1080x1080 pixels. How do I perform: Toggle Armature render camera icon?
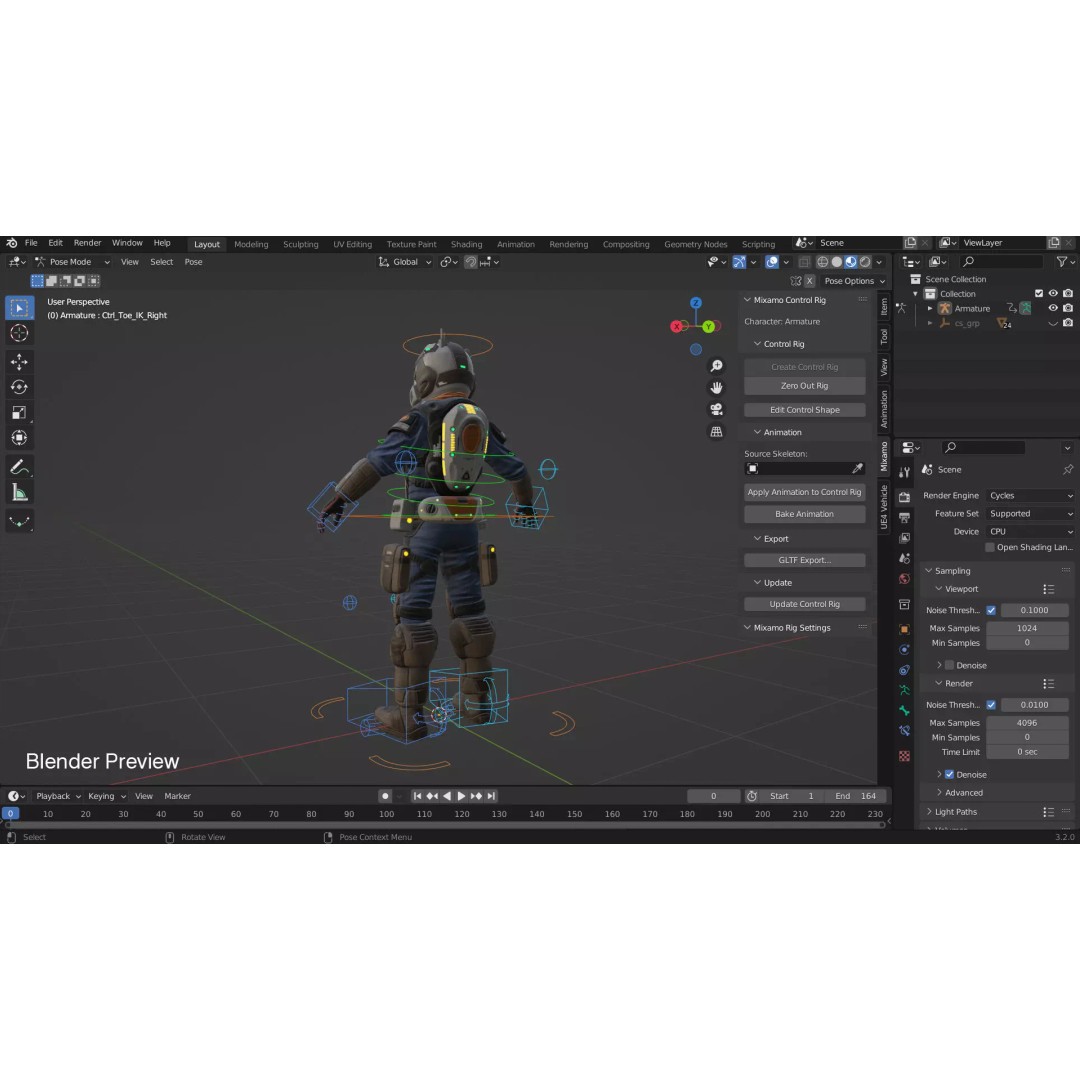[x=1068, y=308]
